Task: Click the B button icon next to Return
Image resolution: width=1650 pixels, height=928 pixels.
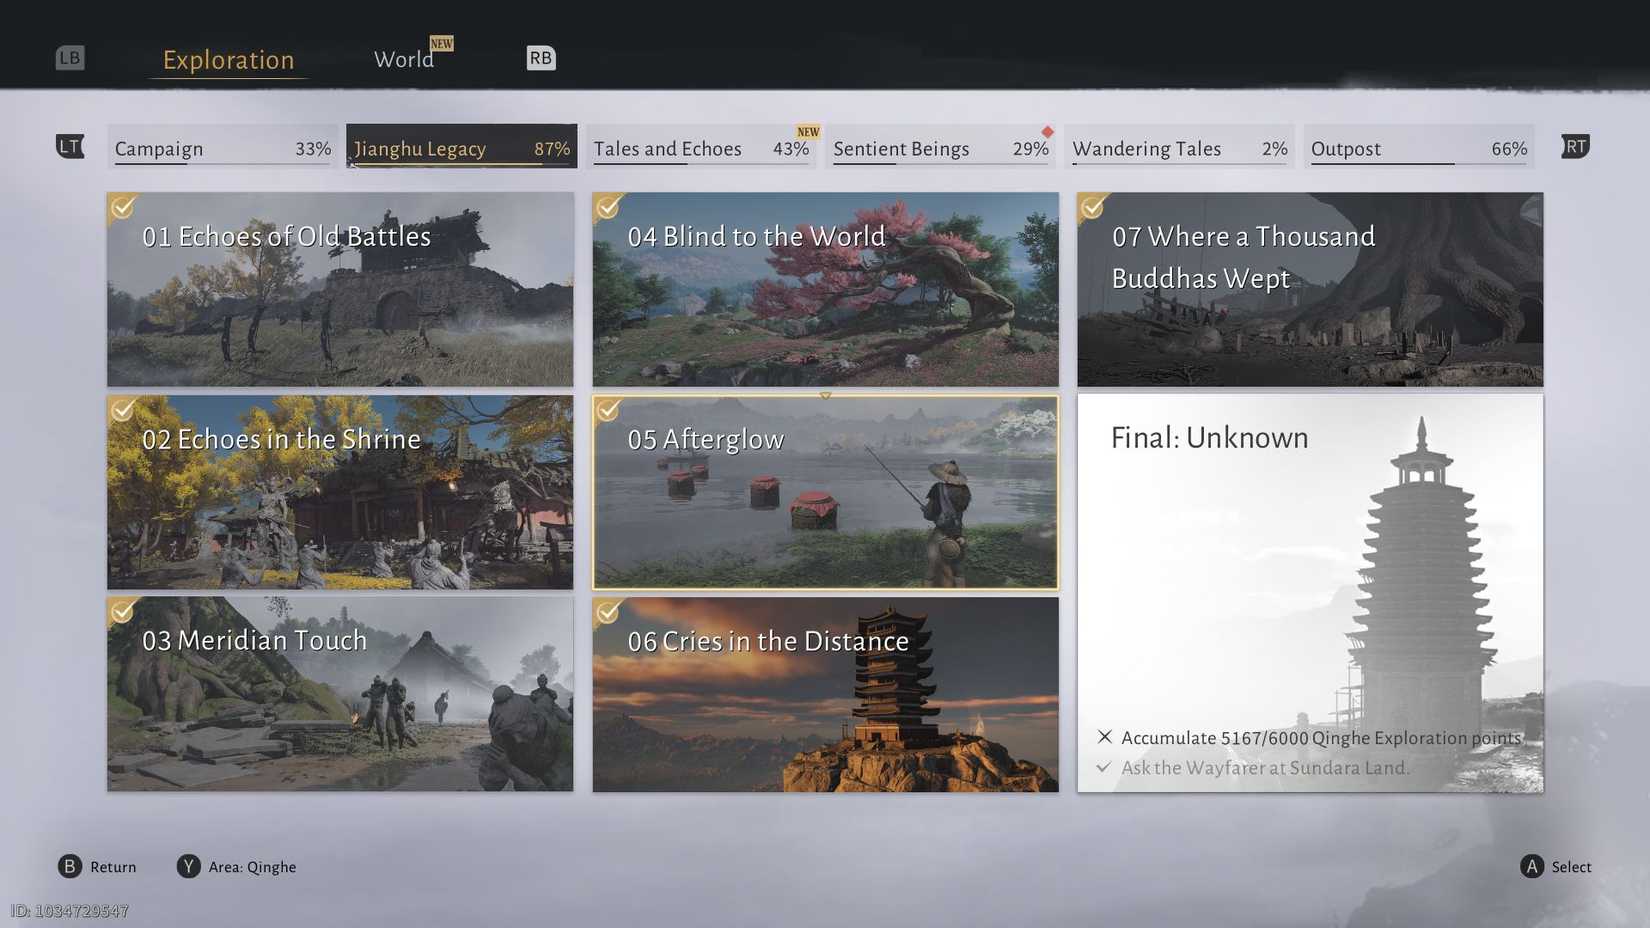Action: coord(69,866)
